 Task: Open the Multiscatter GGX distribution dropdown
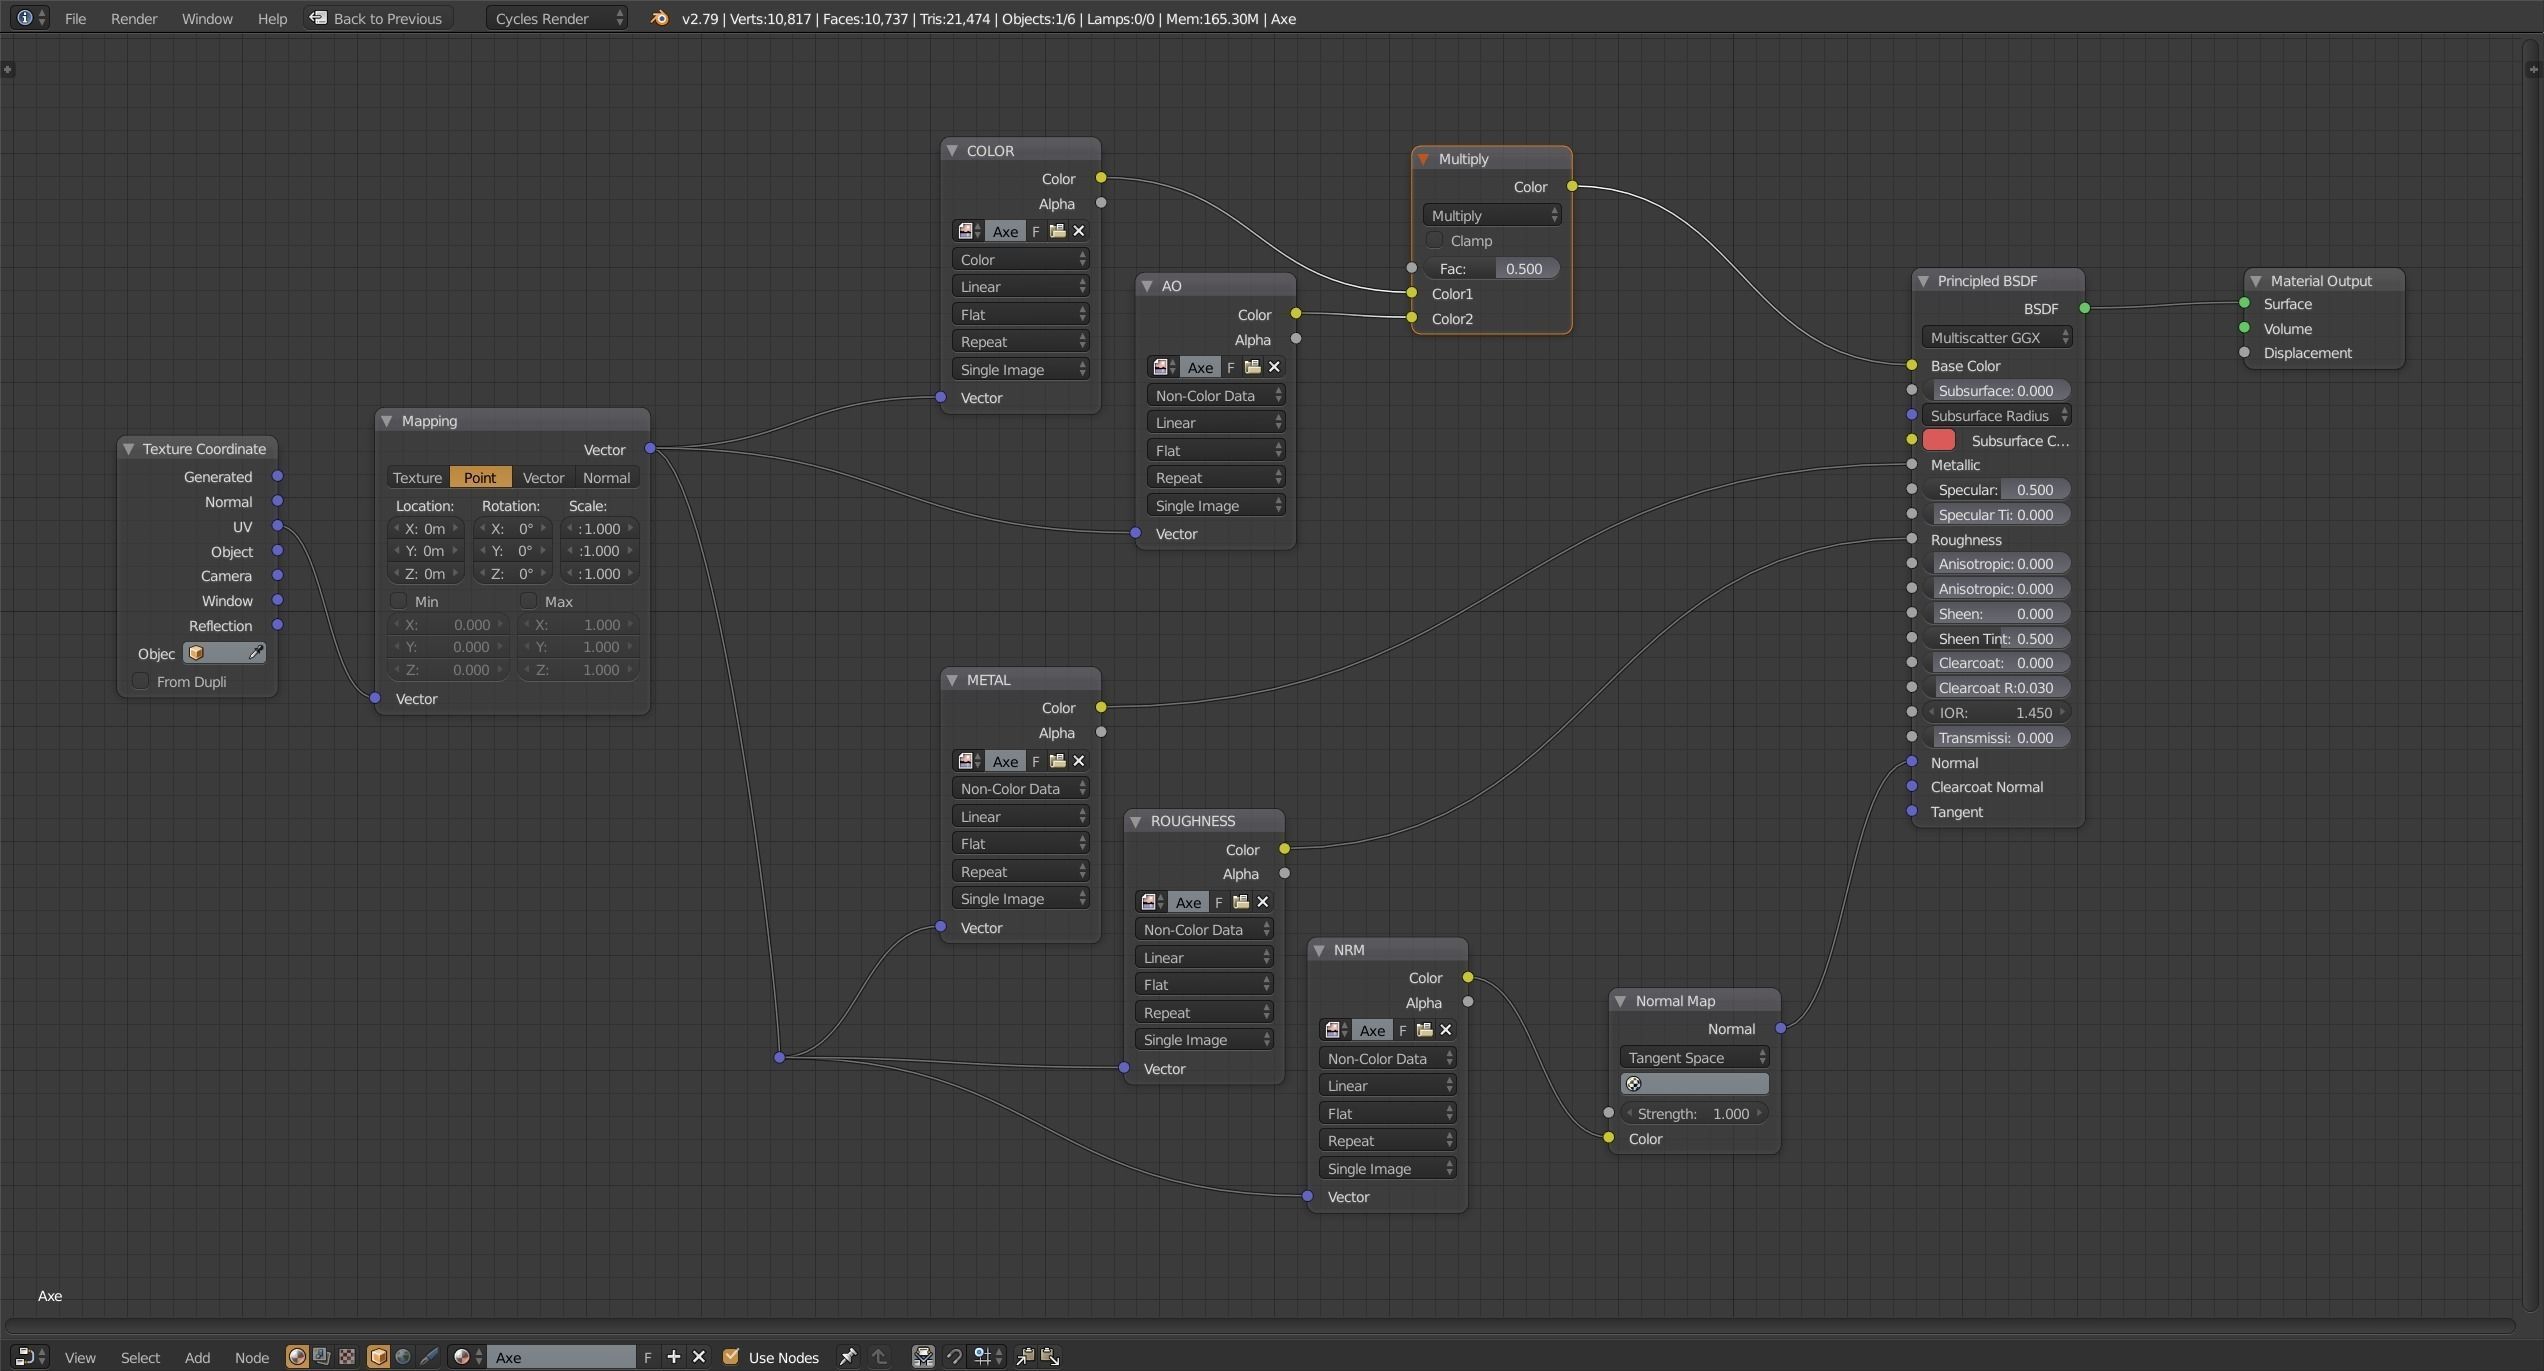coord(1996,337)
